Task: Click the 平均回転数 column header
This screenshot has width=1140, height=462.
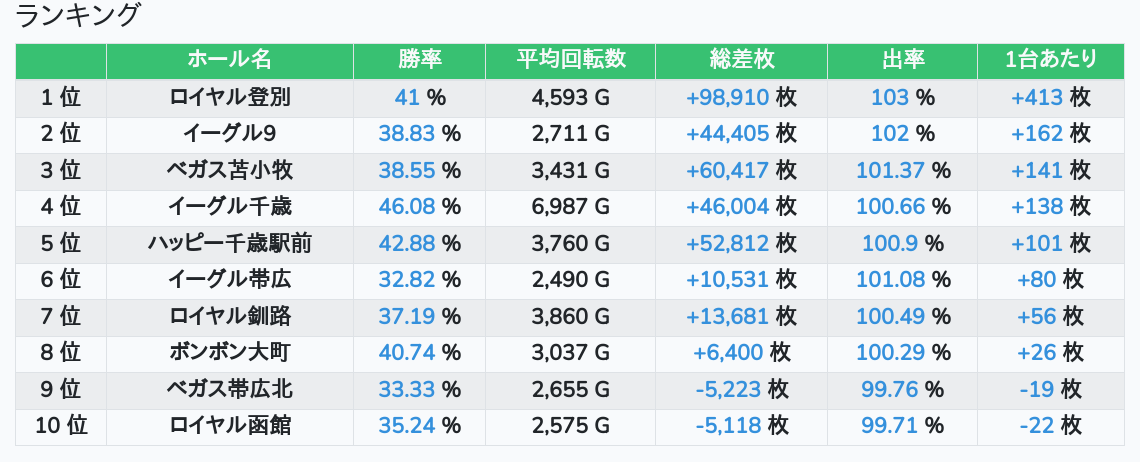Action: click(x=570, y=60)
